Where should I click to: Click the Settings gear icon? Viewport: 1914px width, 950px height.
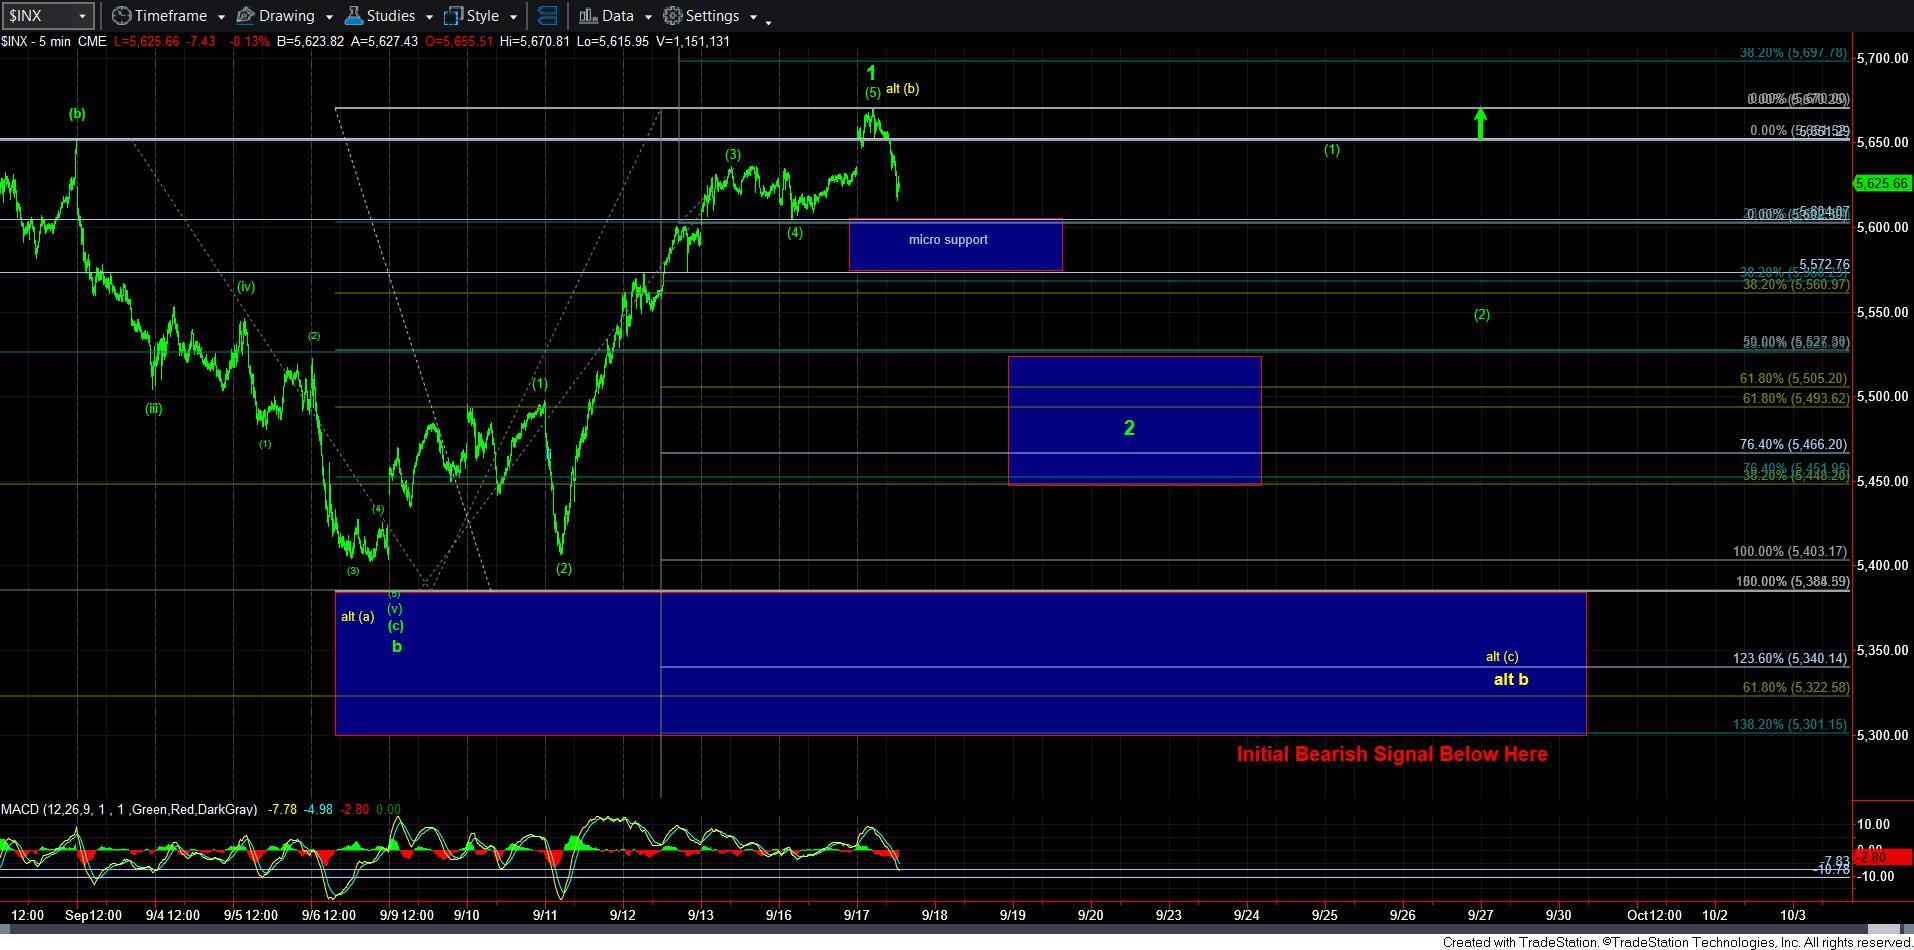point(673,16)
